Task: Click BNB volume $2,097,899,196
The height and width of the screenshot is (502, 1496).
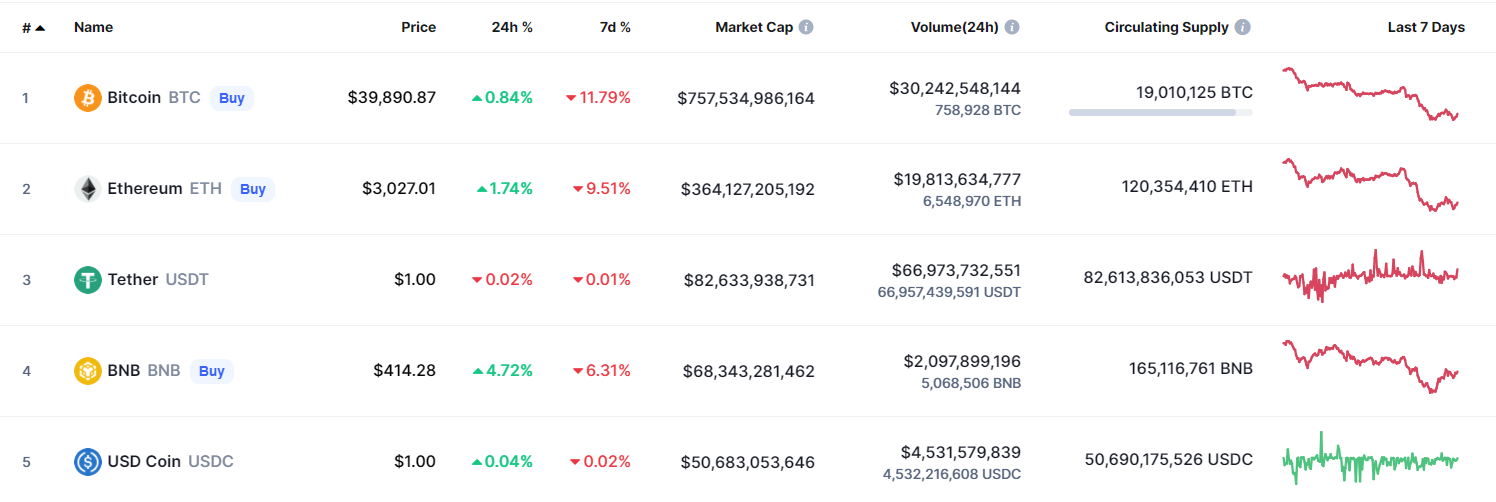Action: click(960, 361)
